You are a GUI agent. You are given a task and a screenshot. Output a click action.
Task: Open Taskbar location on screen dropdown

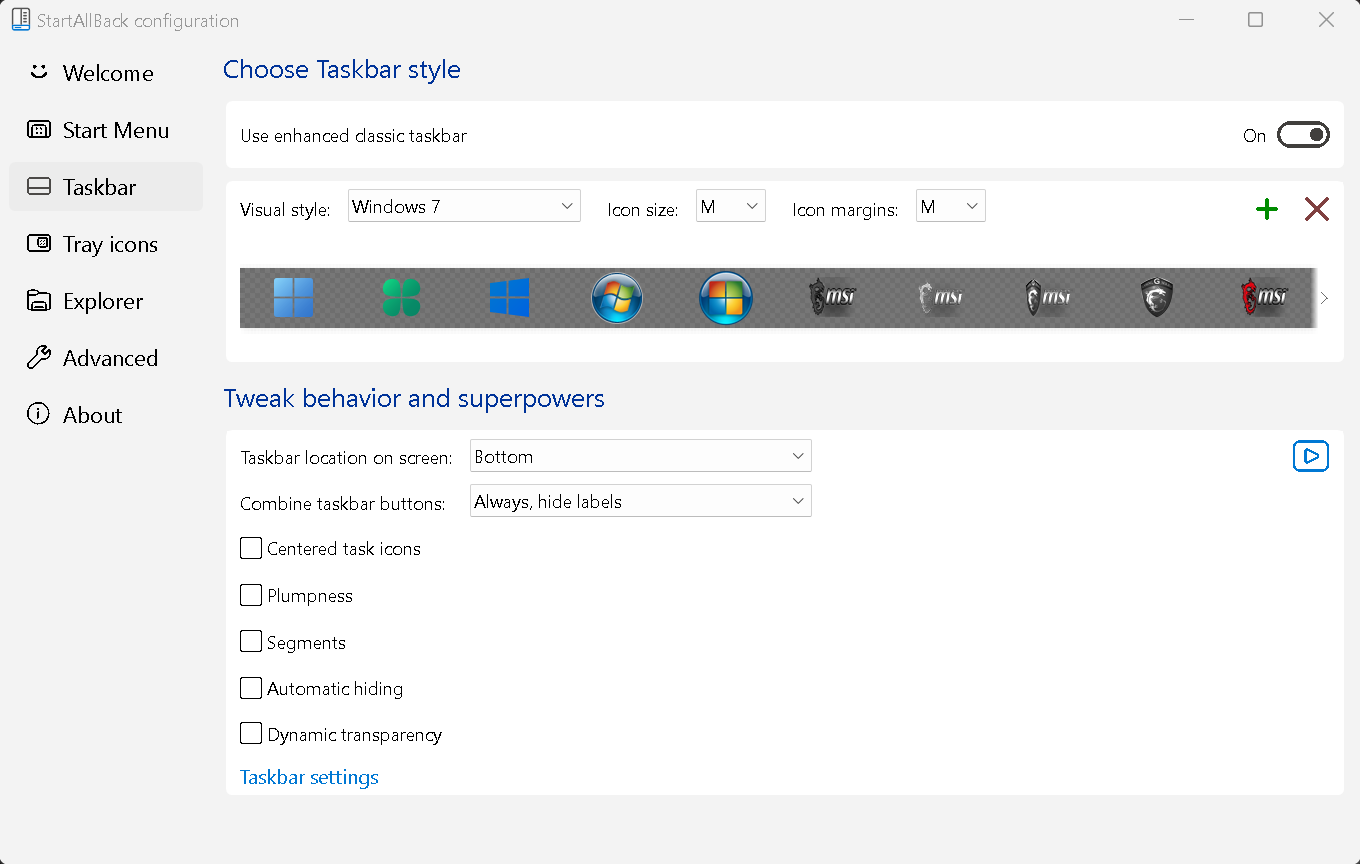(641, 456)
